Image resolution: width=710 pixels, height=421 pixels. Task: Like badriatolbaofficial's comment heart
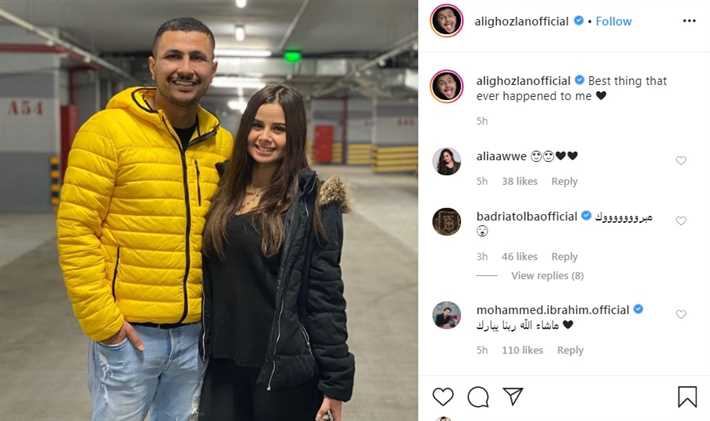point(681,220)
